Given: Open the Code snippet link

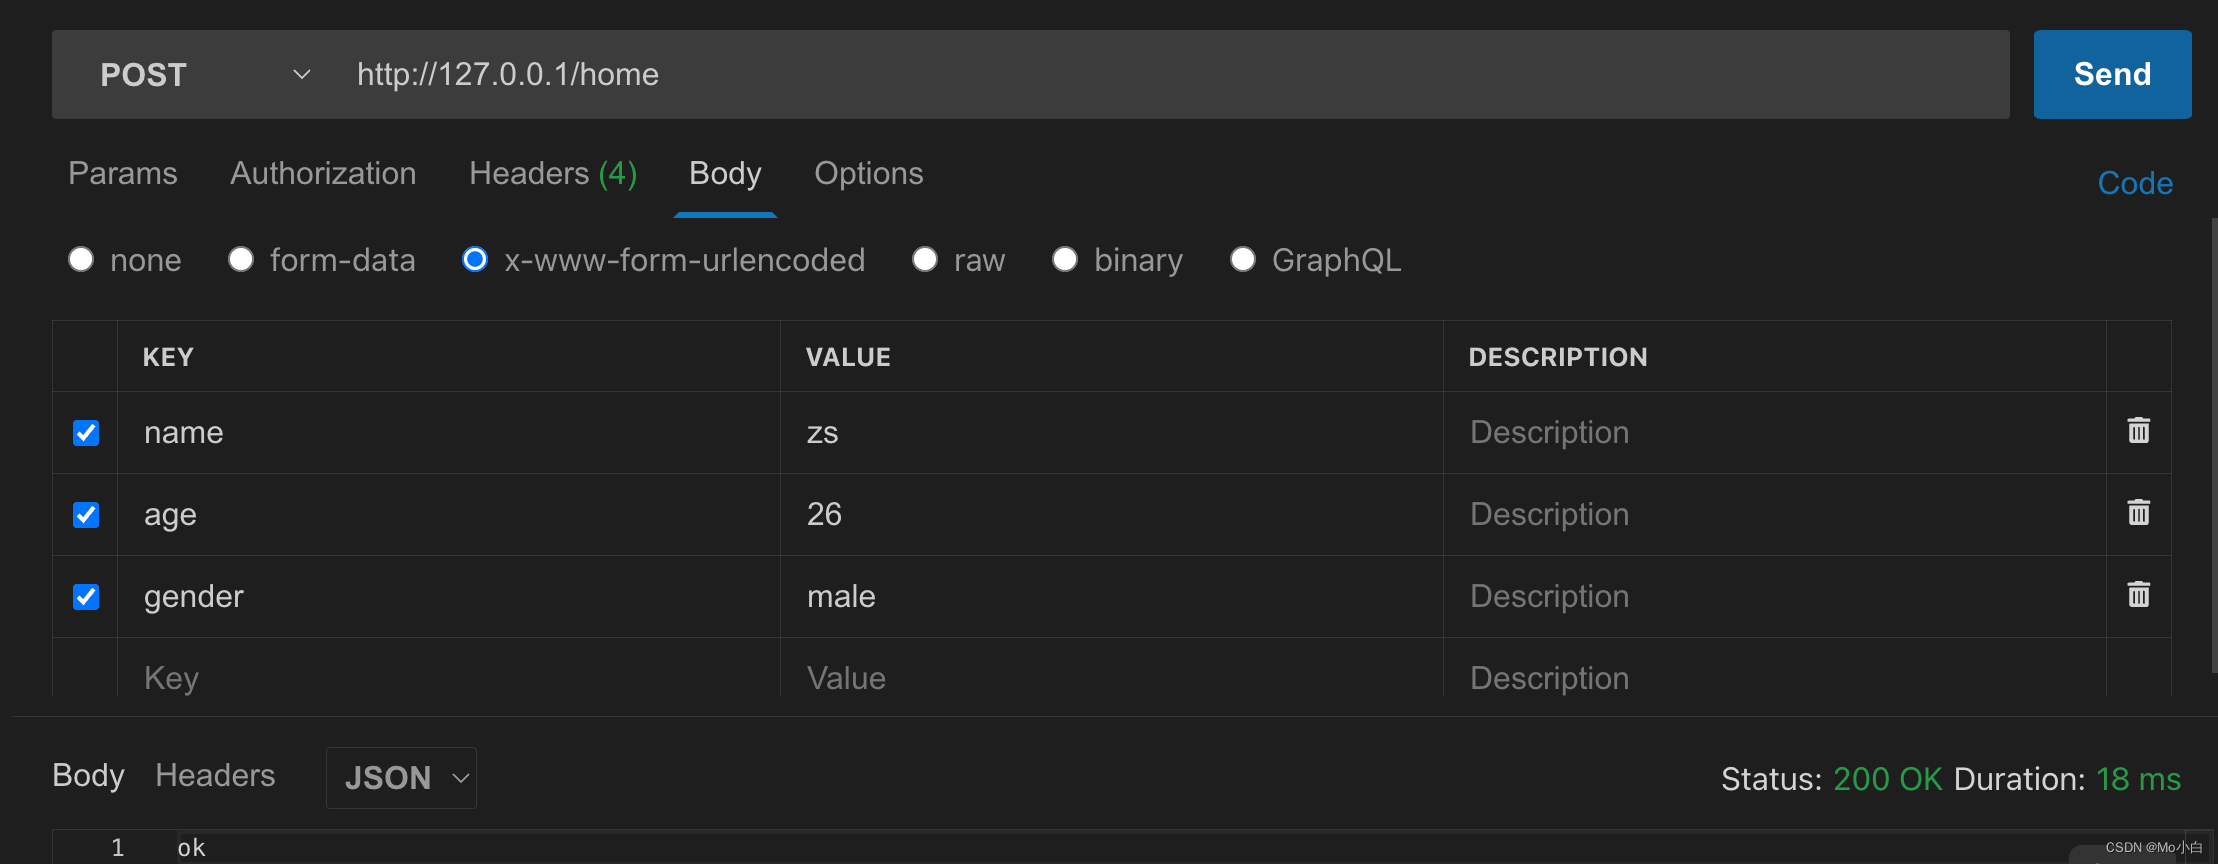Looking at the screenshot, I should tap(2135, 183).
